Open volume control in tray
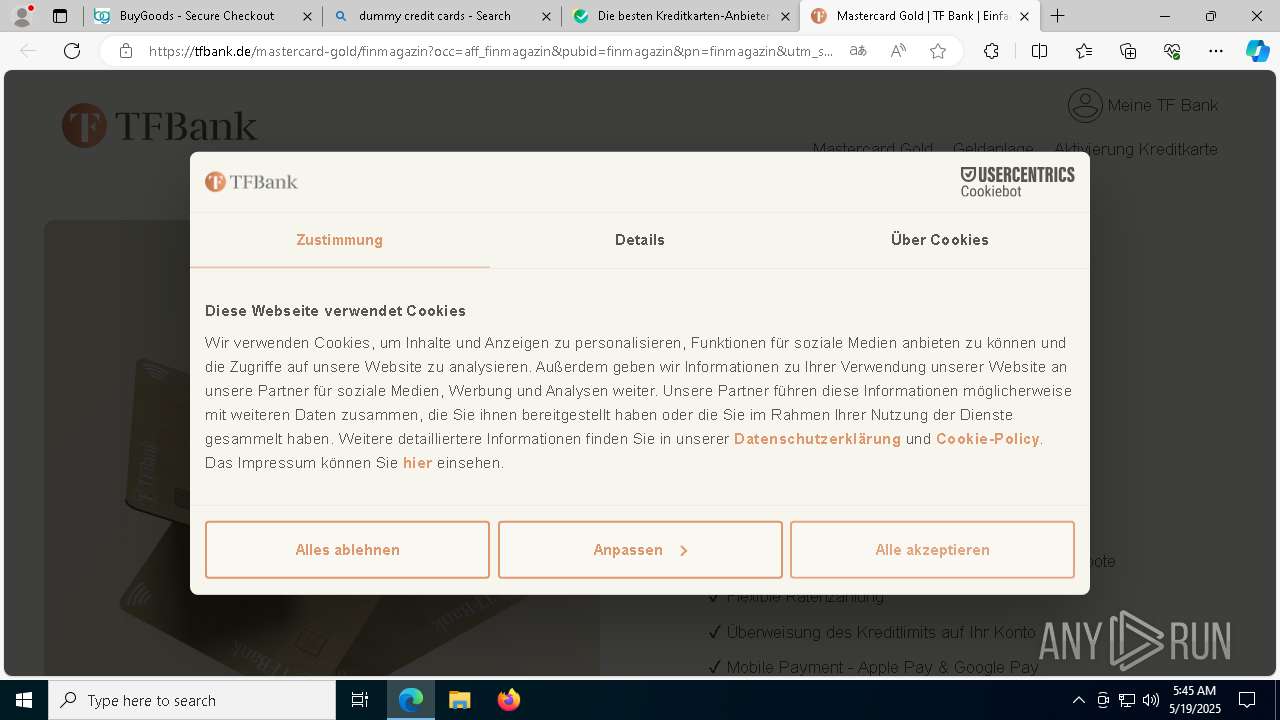 [1150, 700]
